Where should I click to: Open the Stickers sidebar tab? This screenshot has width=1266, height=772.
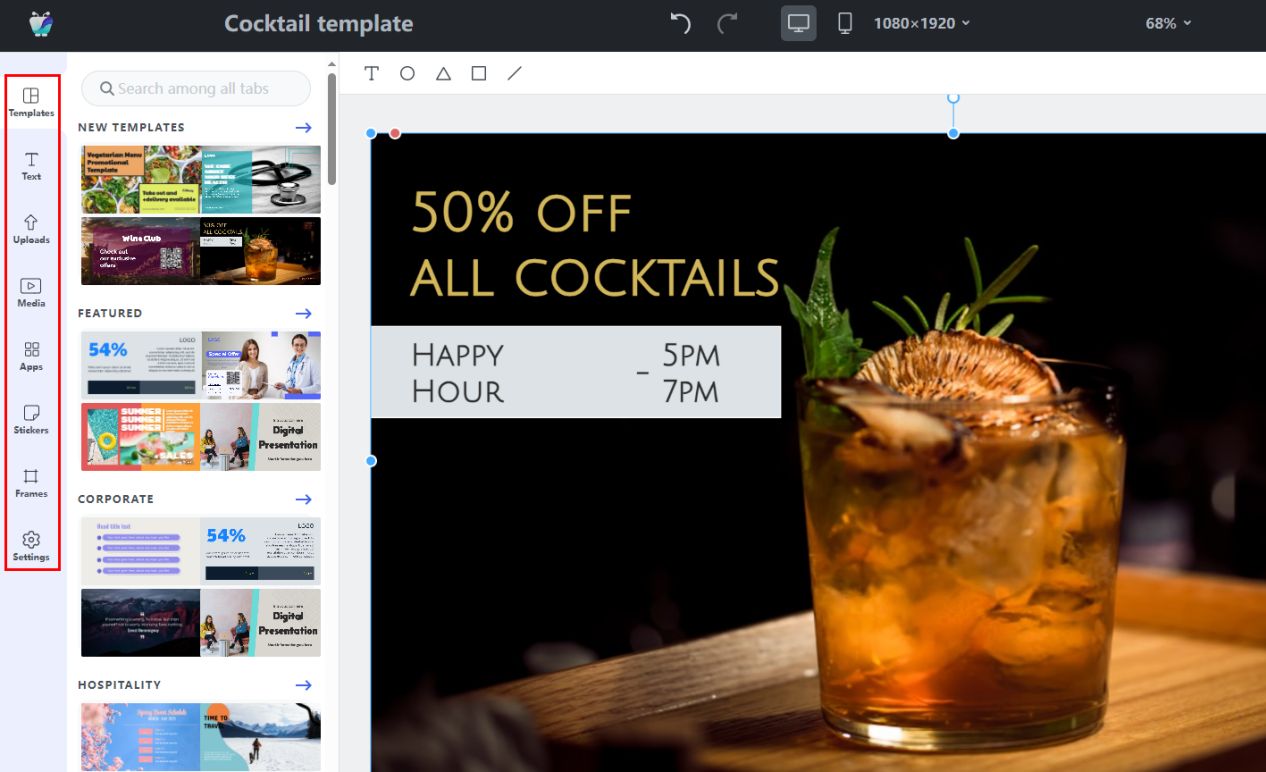tap(32, 420)
